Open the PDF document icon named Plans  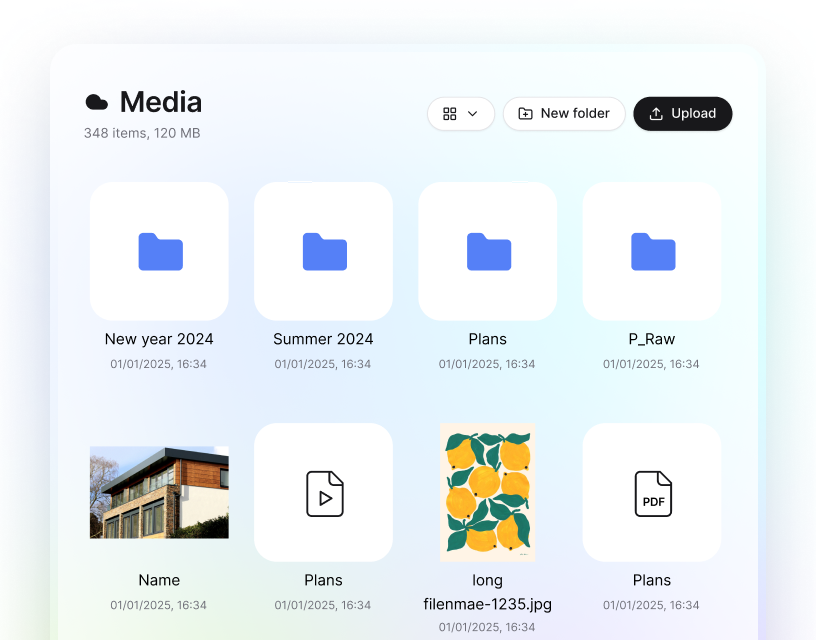coord(652,492)
